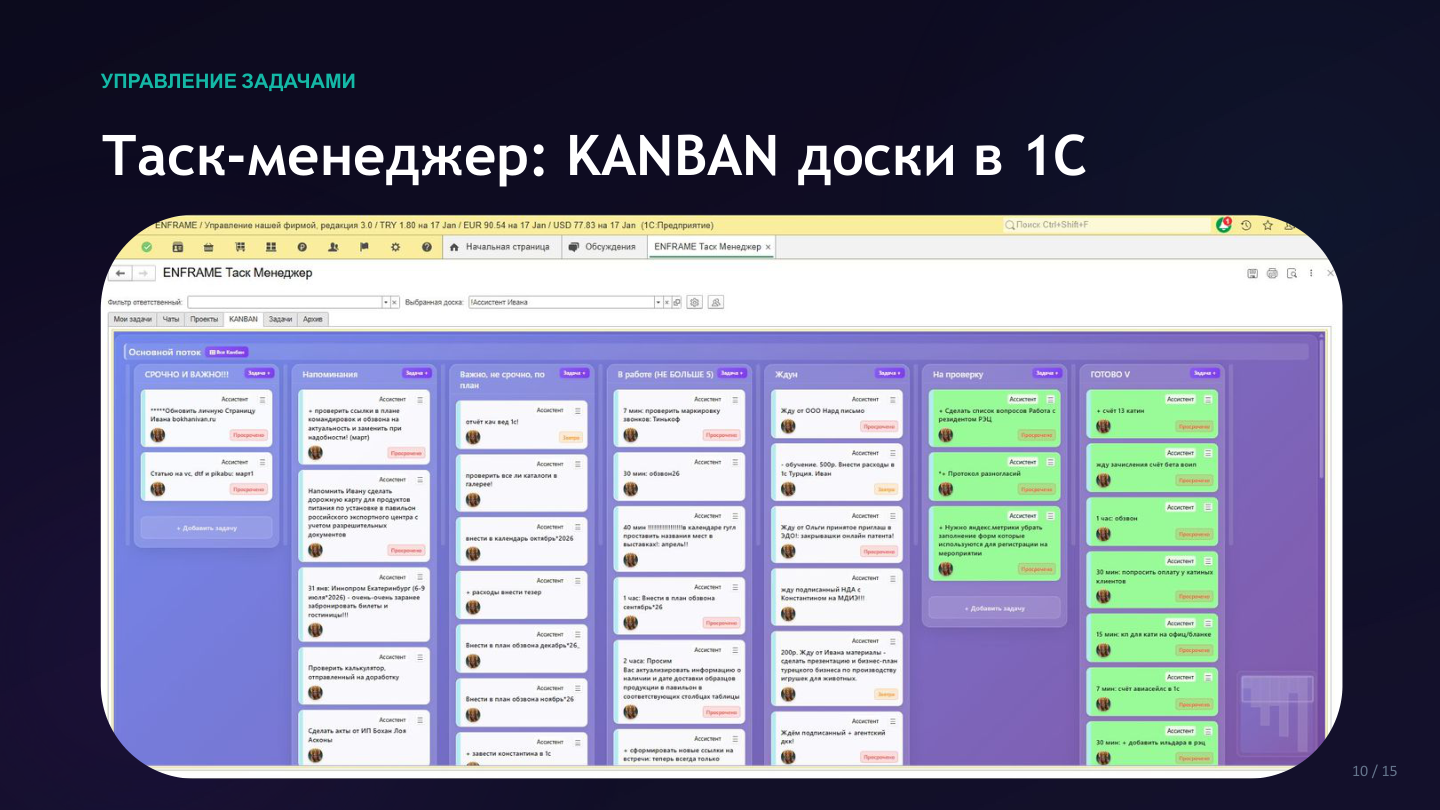Click the green checkmark icon in the 1C toolbar
This screenshot has height=810, width=1440.
click(x=146, y=247)
